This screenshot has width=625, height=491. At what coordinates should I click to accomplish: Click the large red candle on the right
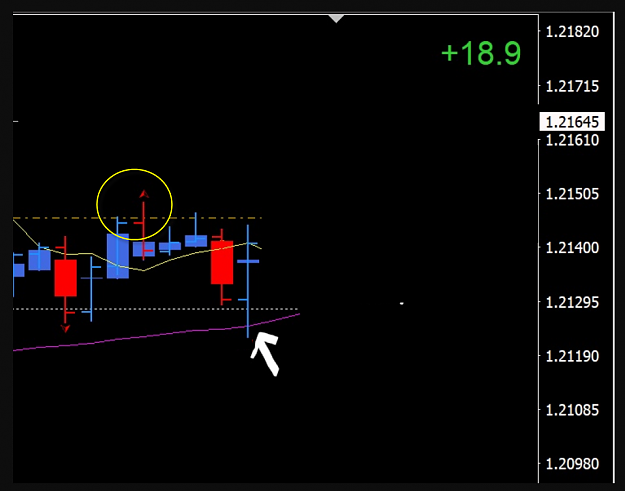(x=222, y=262)
